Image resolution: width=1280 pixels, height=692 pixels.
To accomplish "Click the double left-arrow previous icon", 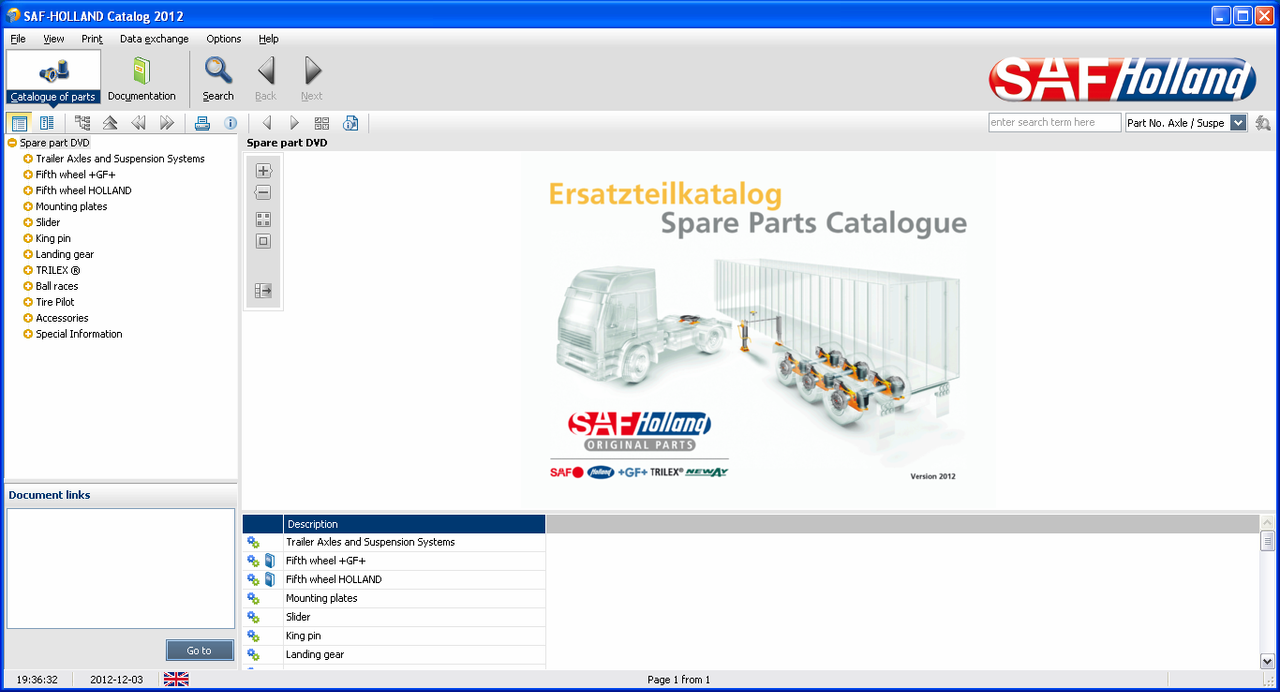I will 138,123.
